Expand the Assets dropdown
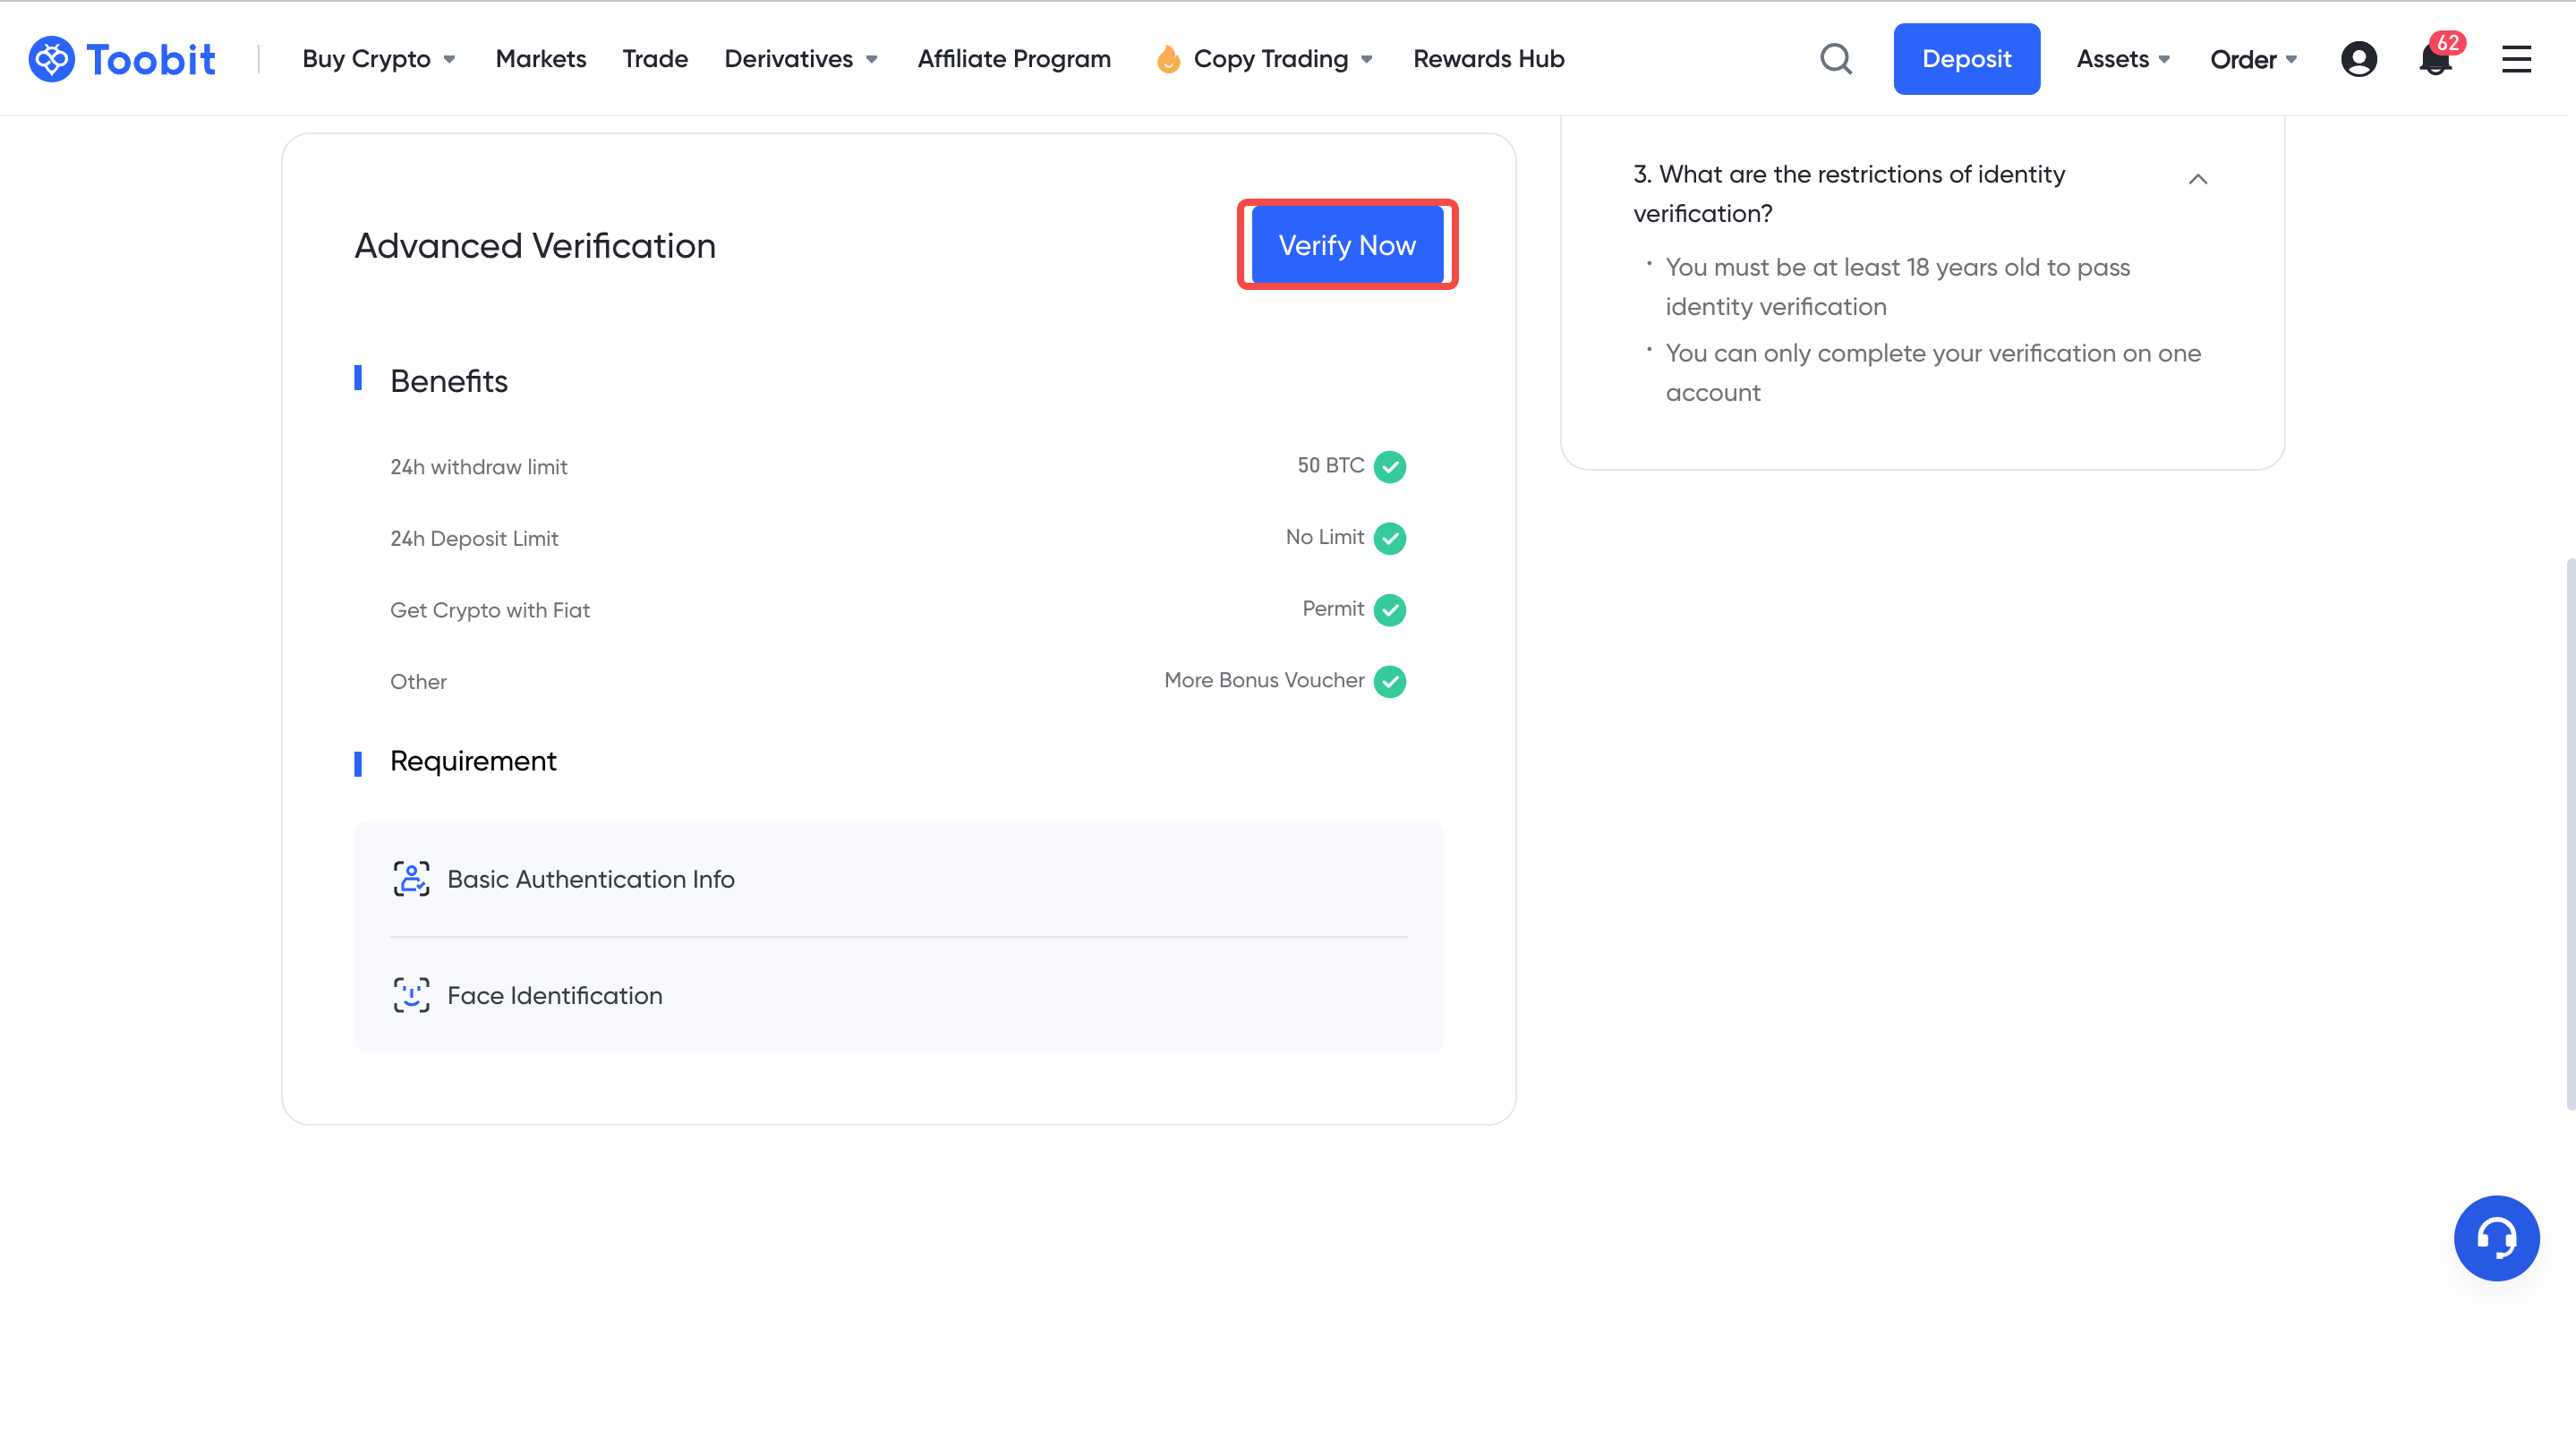 (2123, 59)
